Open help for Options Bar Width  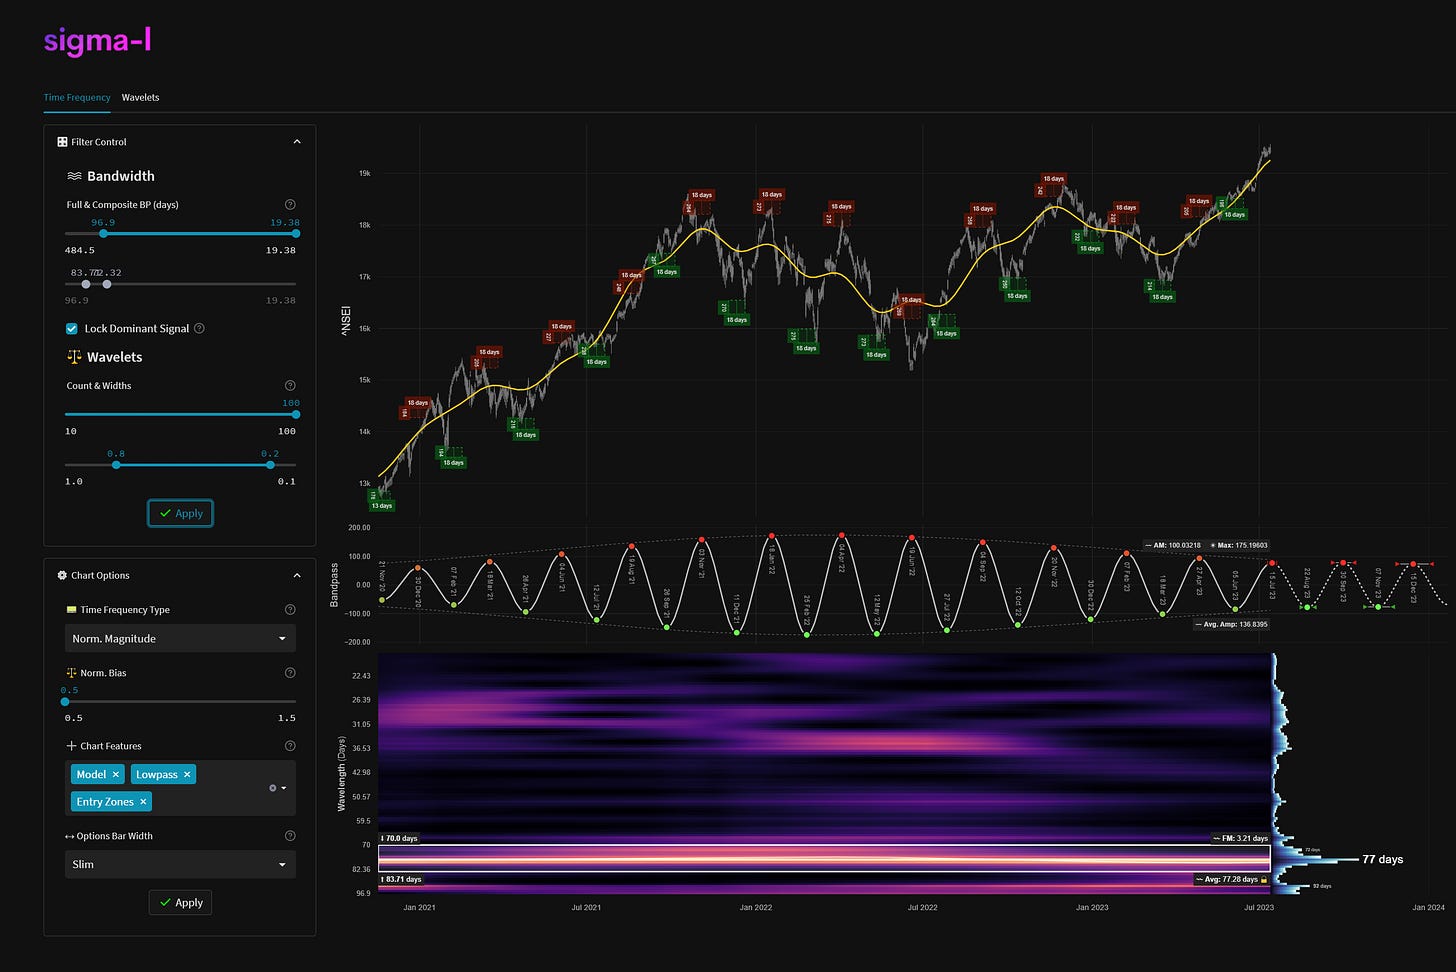(290, 836)
